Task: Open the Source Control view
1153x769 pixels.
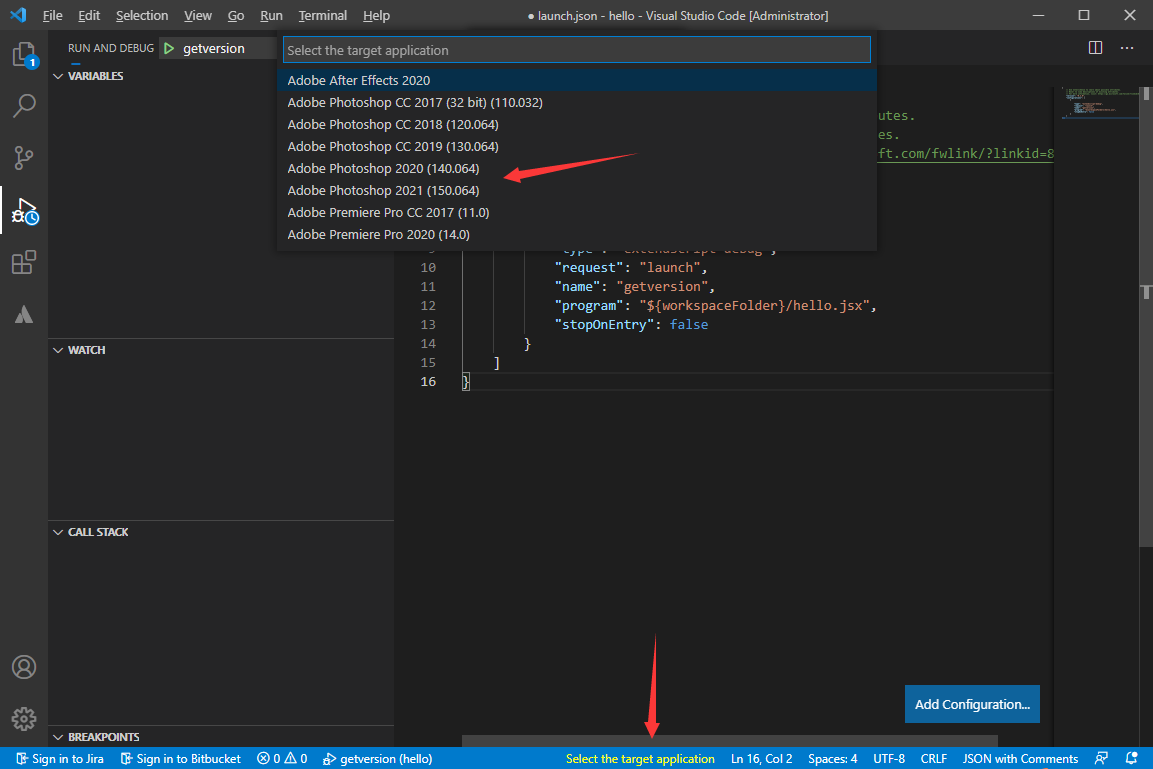Action: [24, 158]
